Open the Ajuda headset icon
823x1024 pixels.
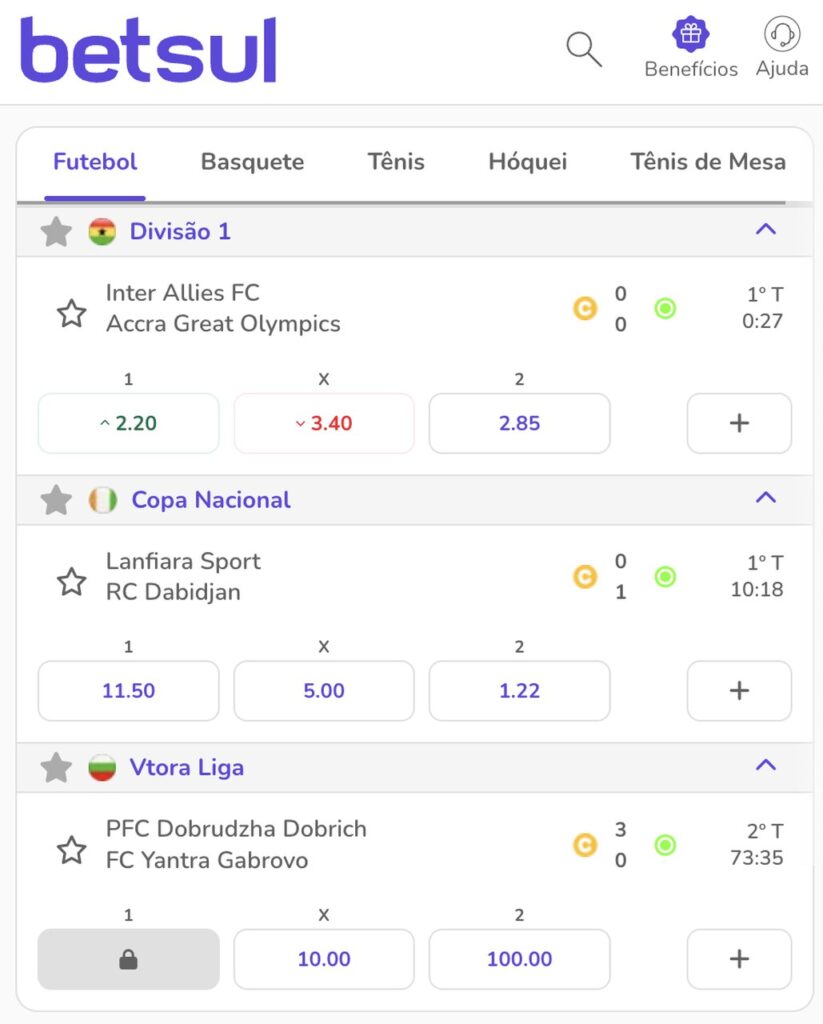pos(782,33)
